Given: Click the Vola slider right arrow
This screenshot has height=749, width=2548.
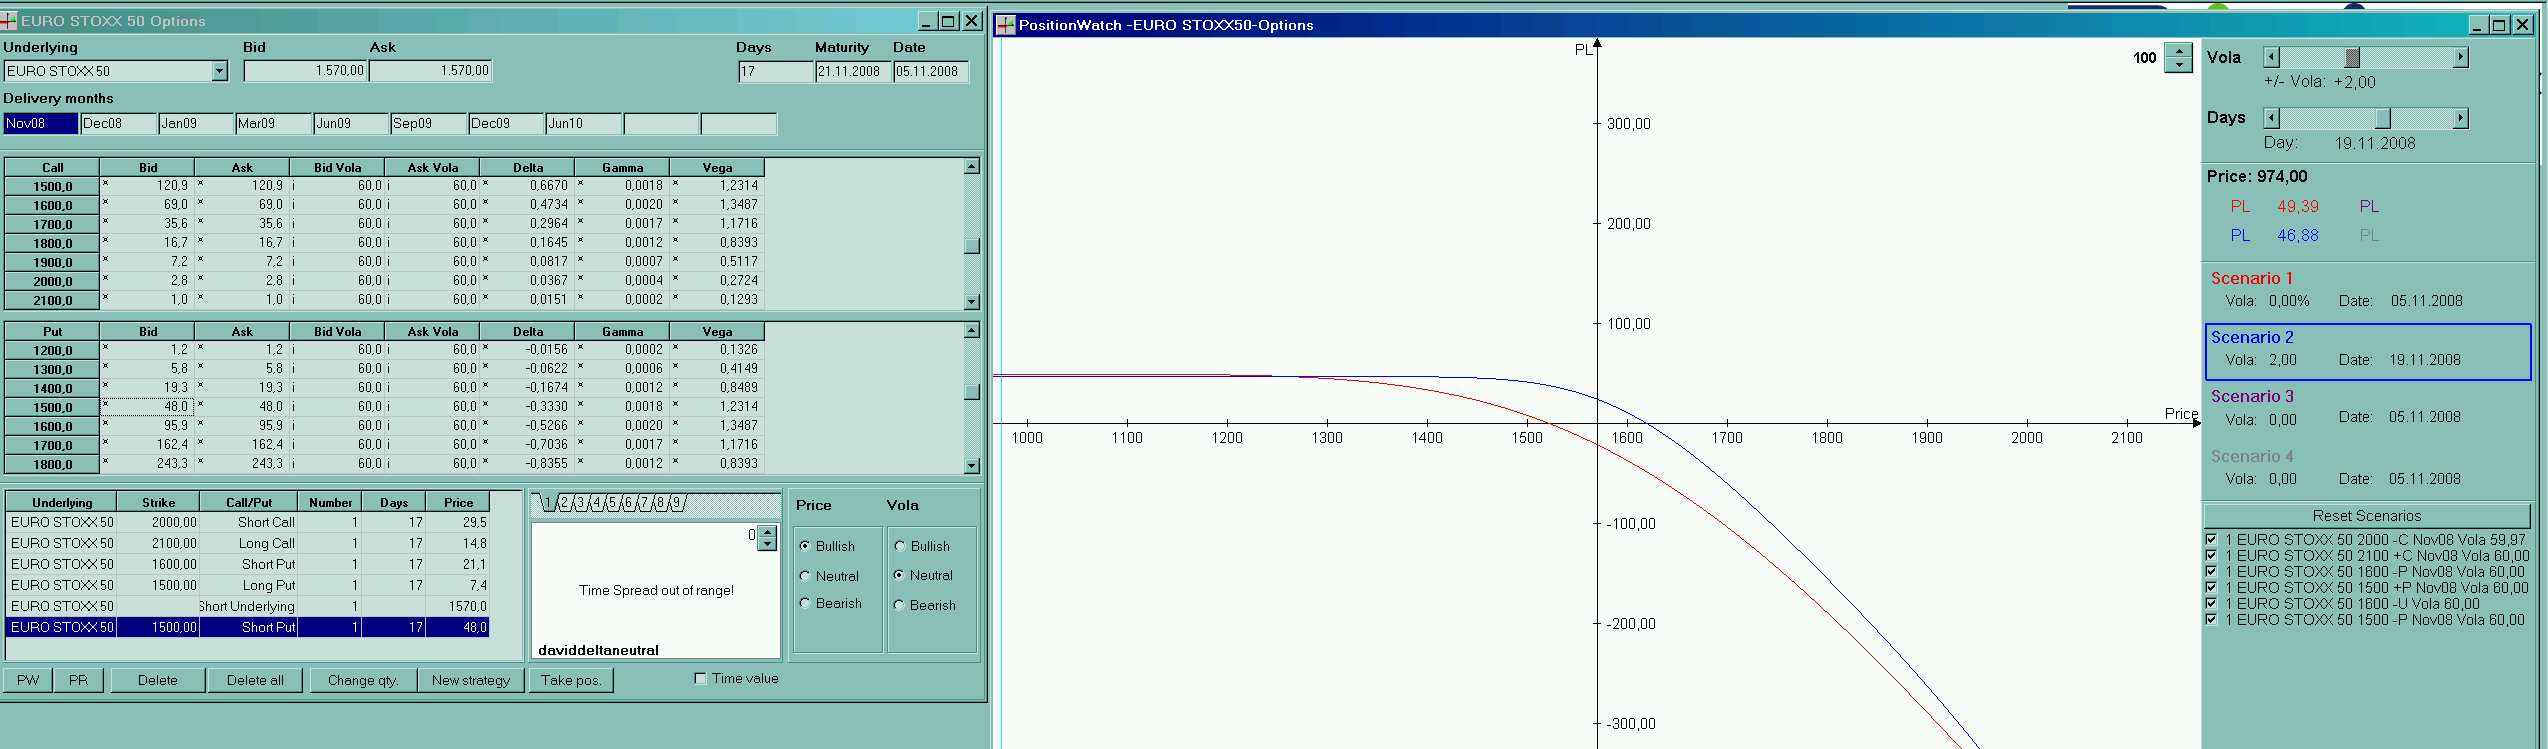Looking at the screenshot, I should 2460,58.
